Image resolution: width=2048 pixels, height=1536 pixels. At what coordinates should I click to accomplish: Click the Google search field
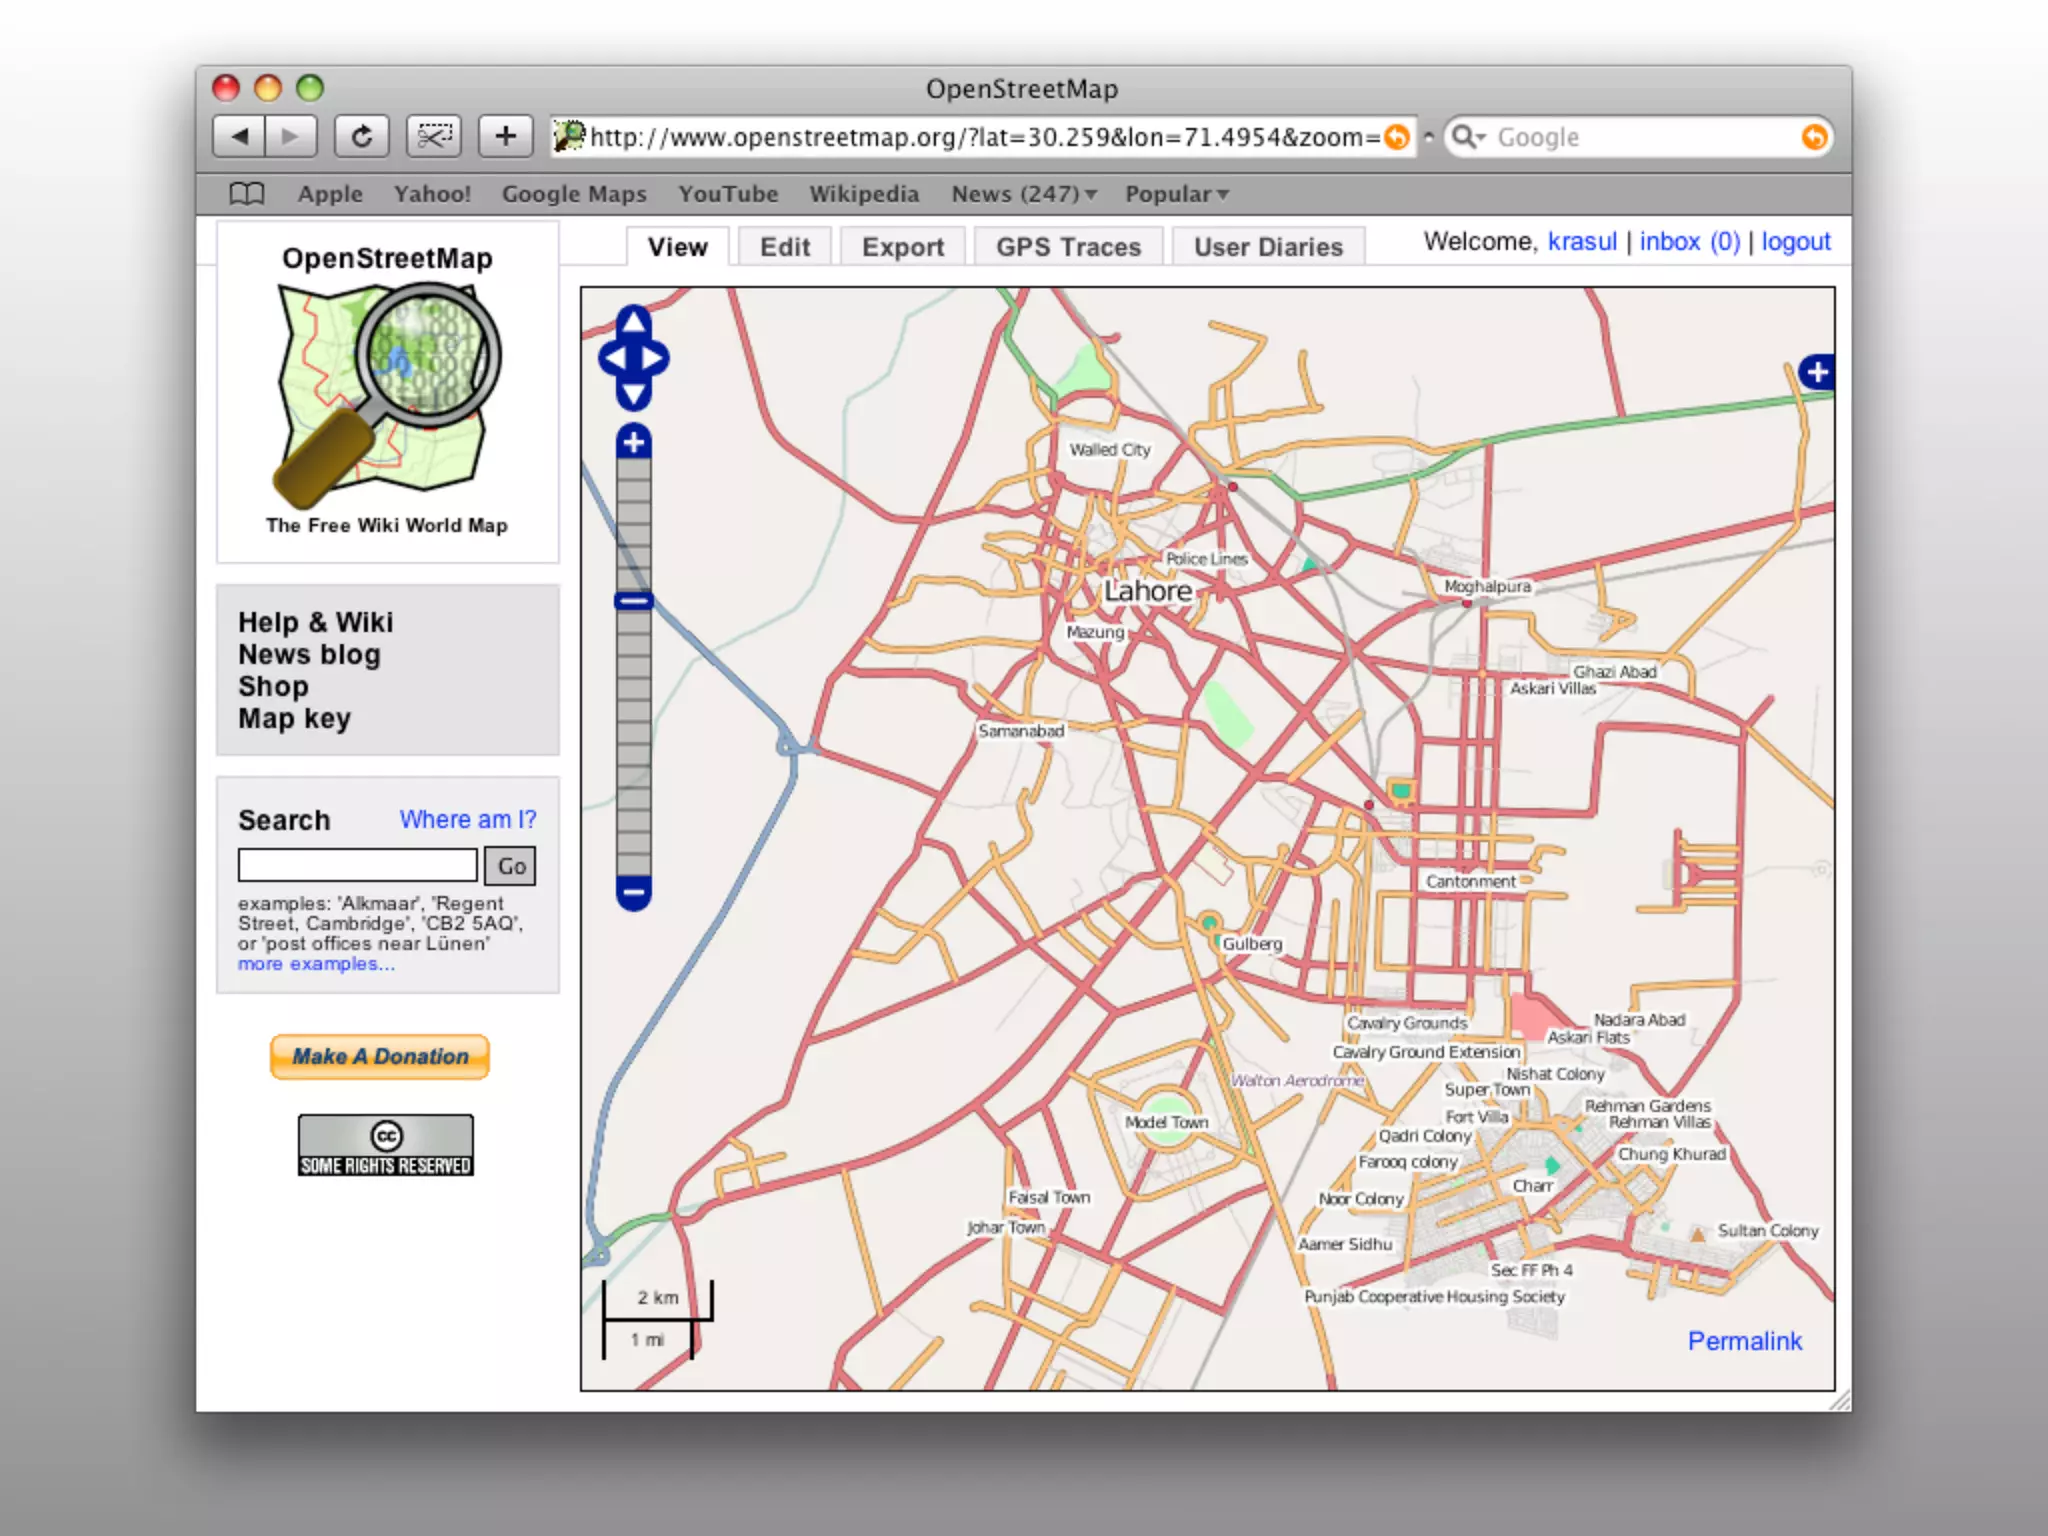click(x=1640, y=137)
